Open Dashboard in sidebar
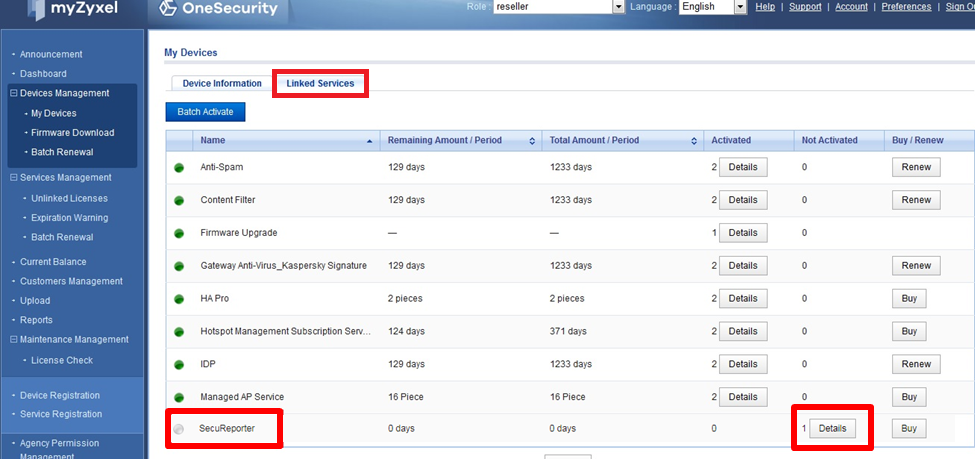 point(43,73)
